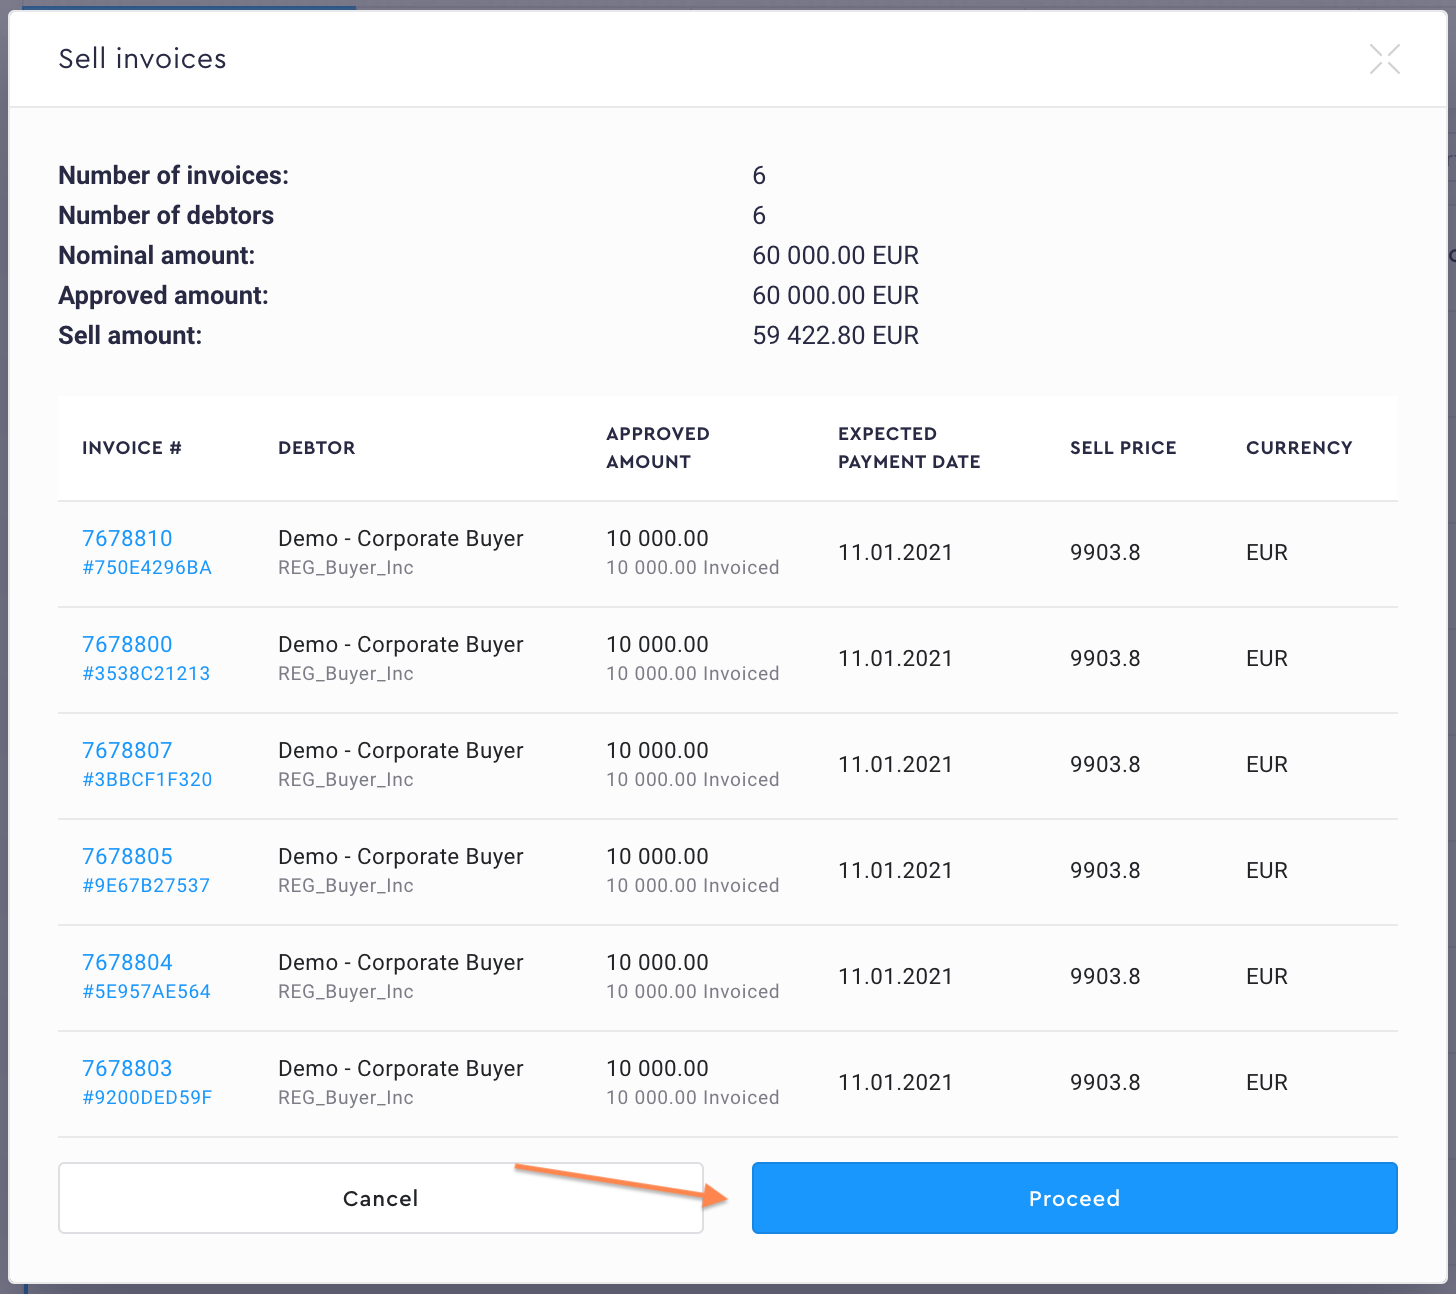Open invoice 7678800 details
1456x1294 pixels.
tap(127, 645)
